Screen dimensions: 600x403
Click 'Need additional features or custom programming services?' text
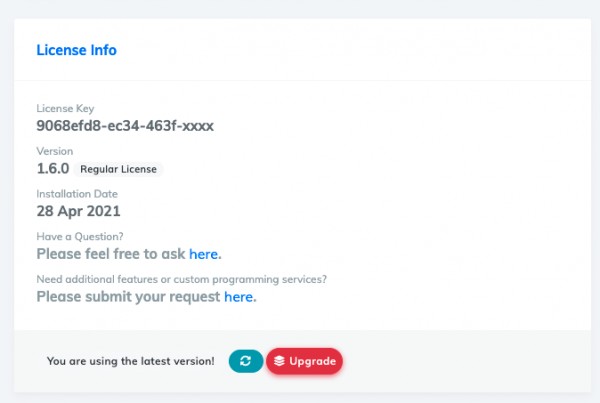tap(182, 279)
